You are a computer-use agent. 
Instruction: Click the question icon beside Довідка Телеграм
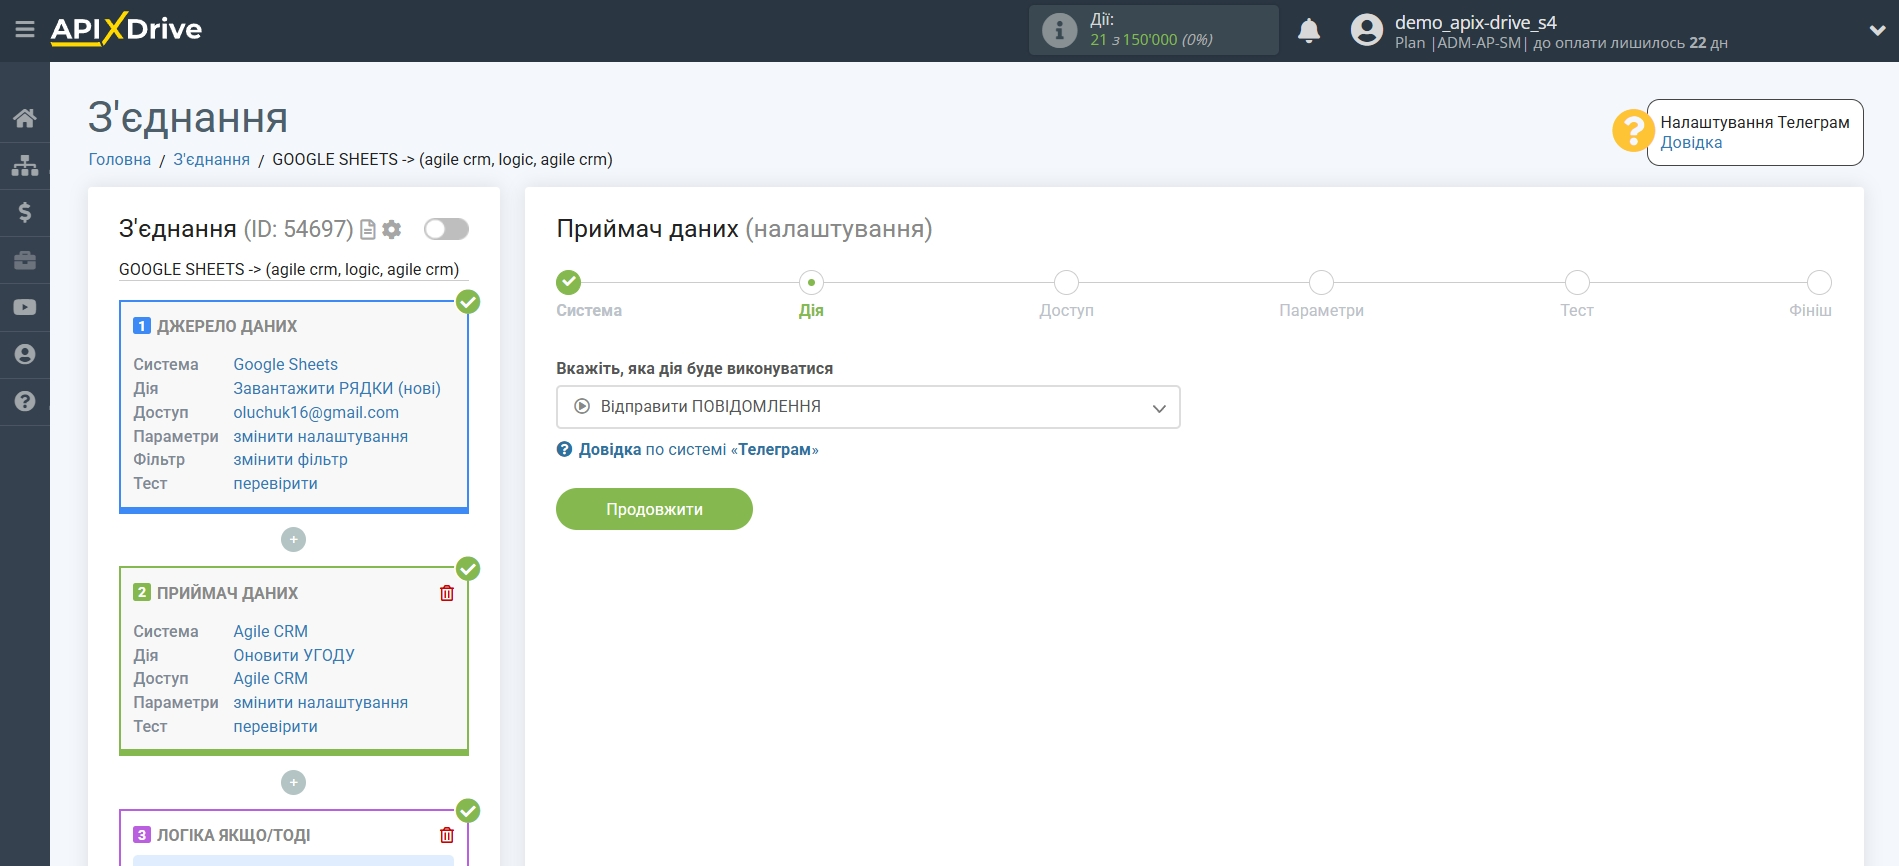pyautogui.click(x=564, y=450)
